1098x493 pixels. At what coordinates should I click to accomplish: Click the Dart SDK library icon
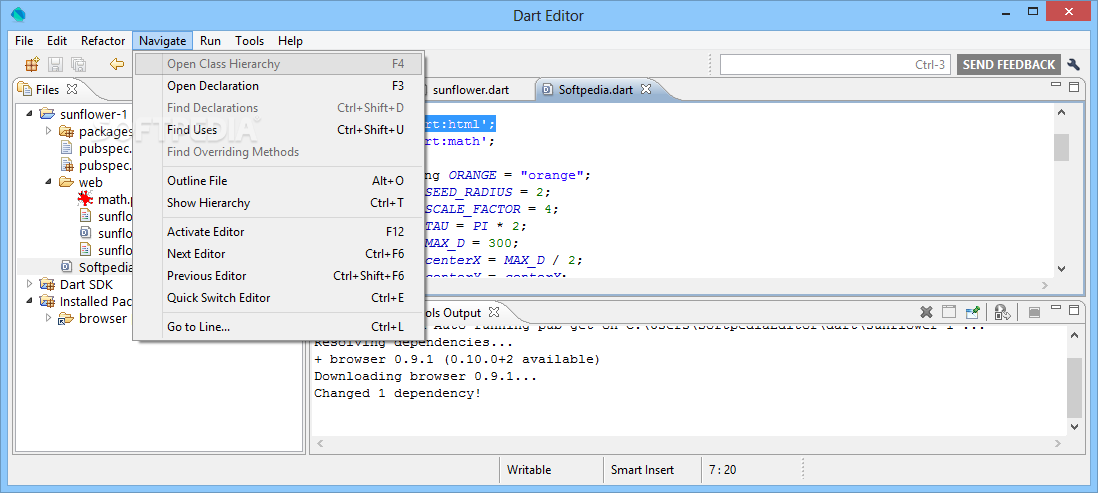point(47,284)
